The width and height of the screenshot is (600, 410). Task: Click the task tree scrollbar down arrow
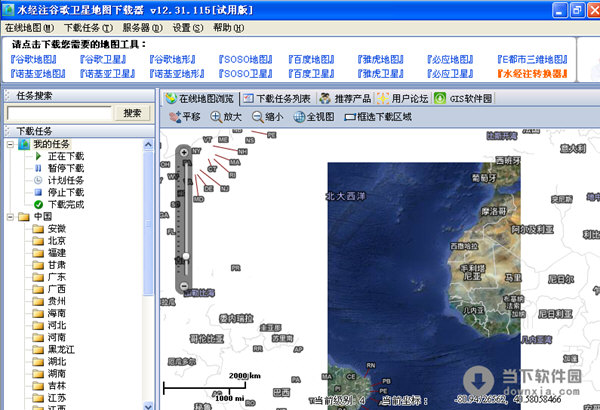[x=148, y=406]
